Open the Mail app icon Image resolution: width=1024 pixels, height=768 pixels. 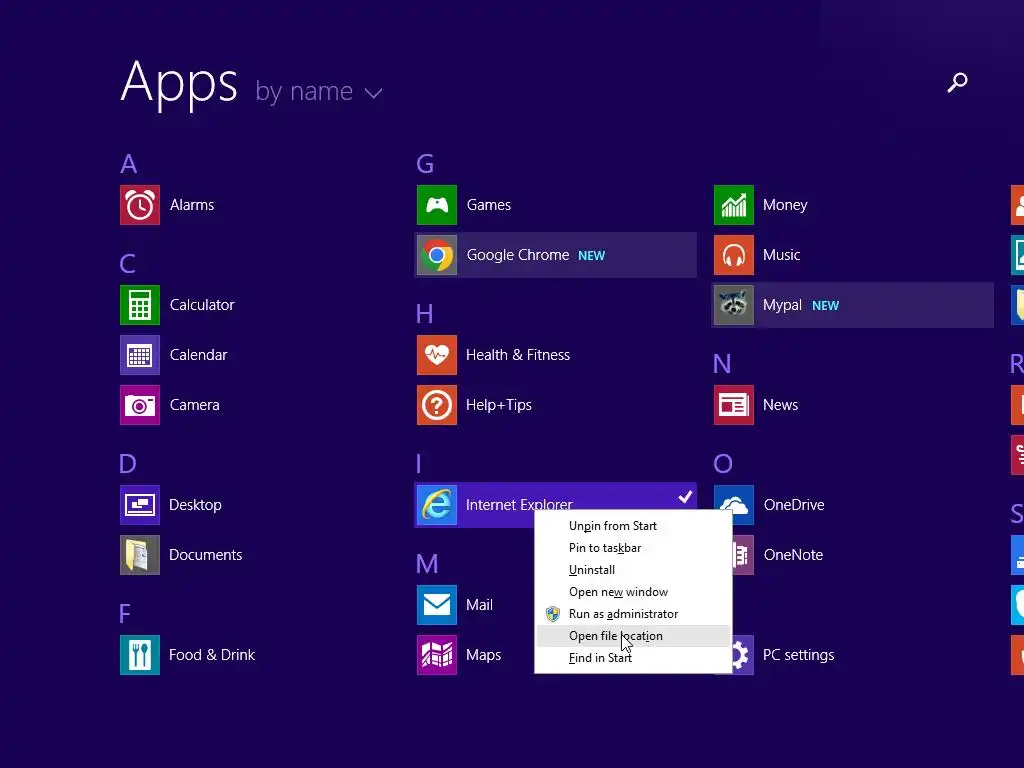pos(437,605)
